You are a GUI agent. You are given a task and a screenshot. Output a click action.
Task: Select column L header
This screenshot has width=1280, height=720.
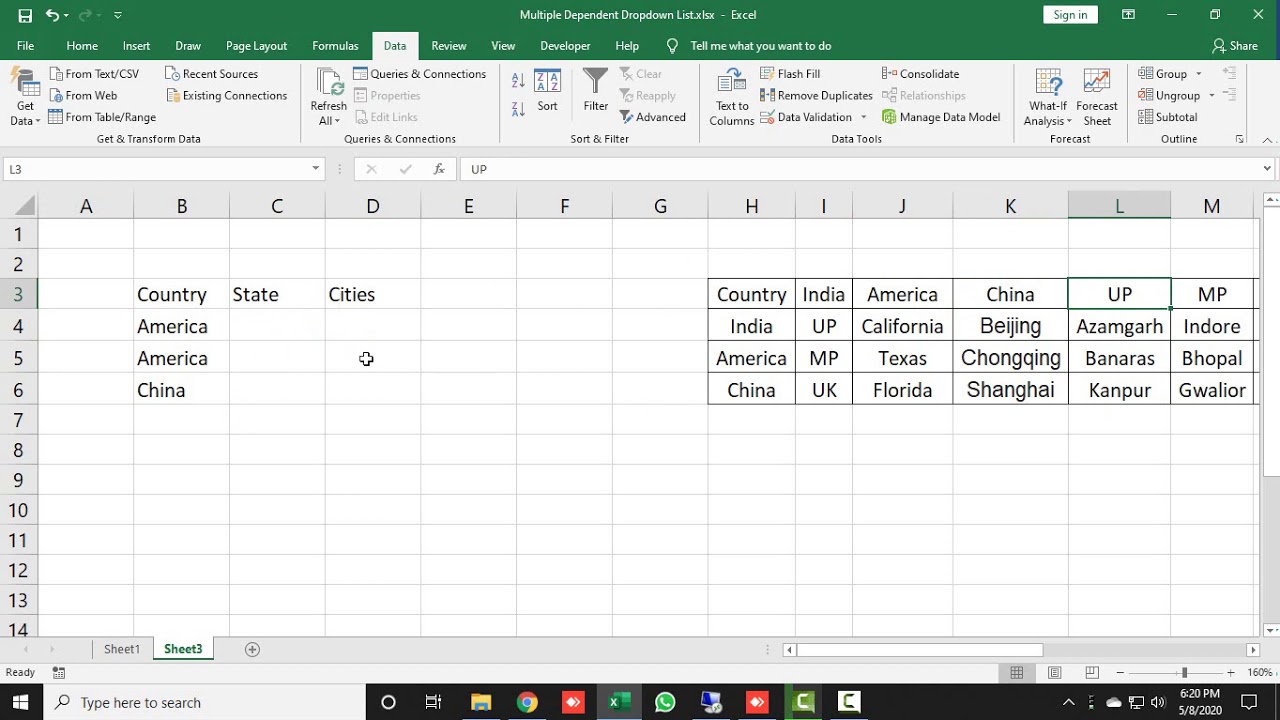click(x=1119, y=206)
